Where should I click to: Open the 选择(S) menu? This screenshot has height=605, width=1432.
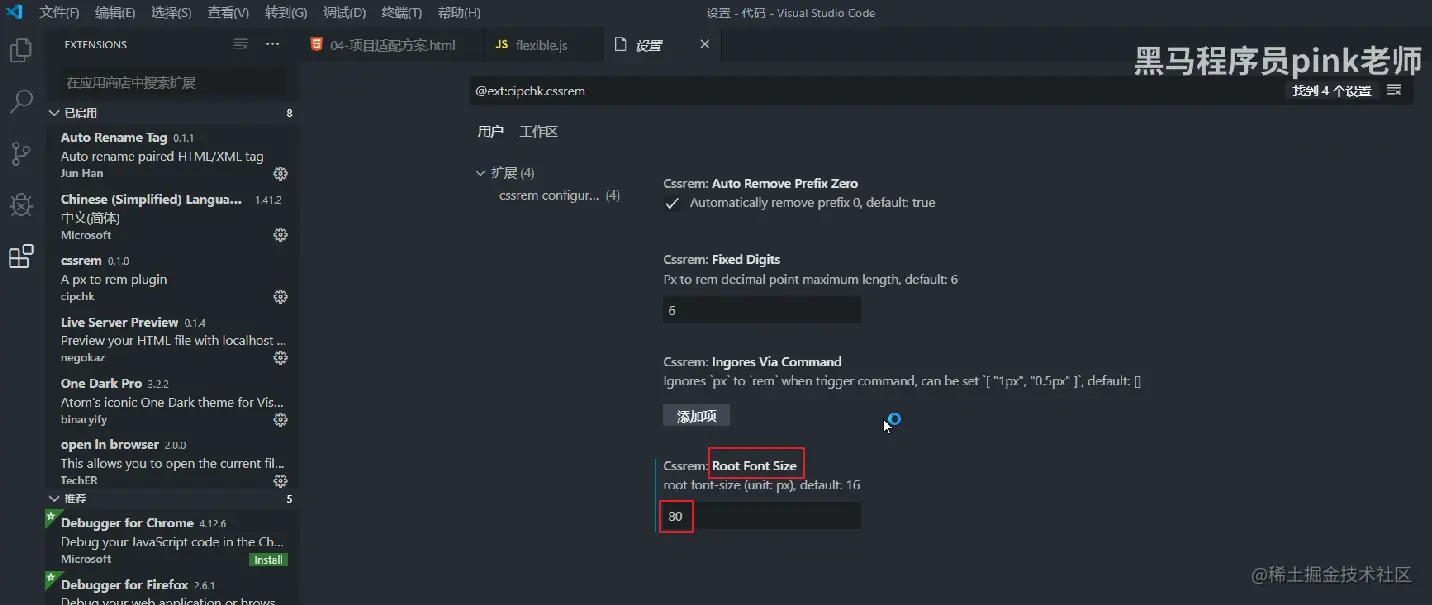(x=171, y=13)
